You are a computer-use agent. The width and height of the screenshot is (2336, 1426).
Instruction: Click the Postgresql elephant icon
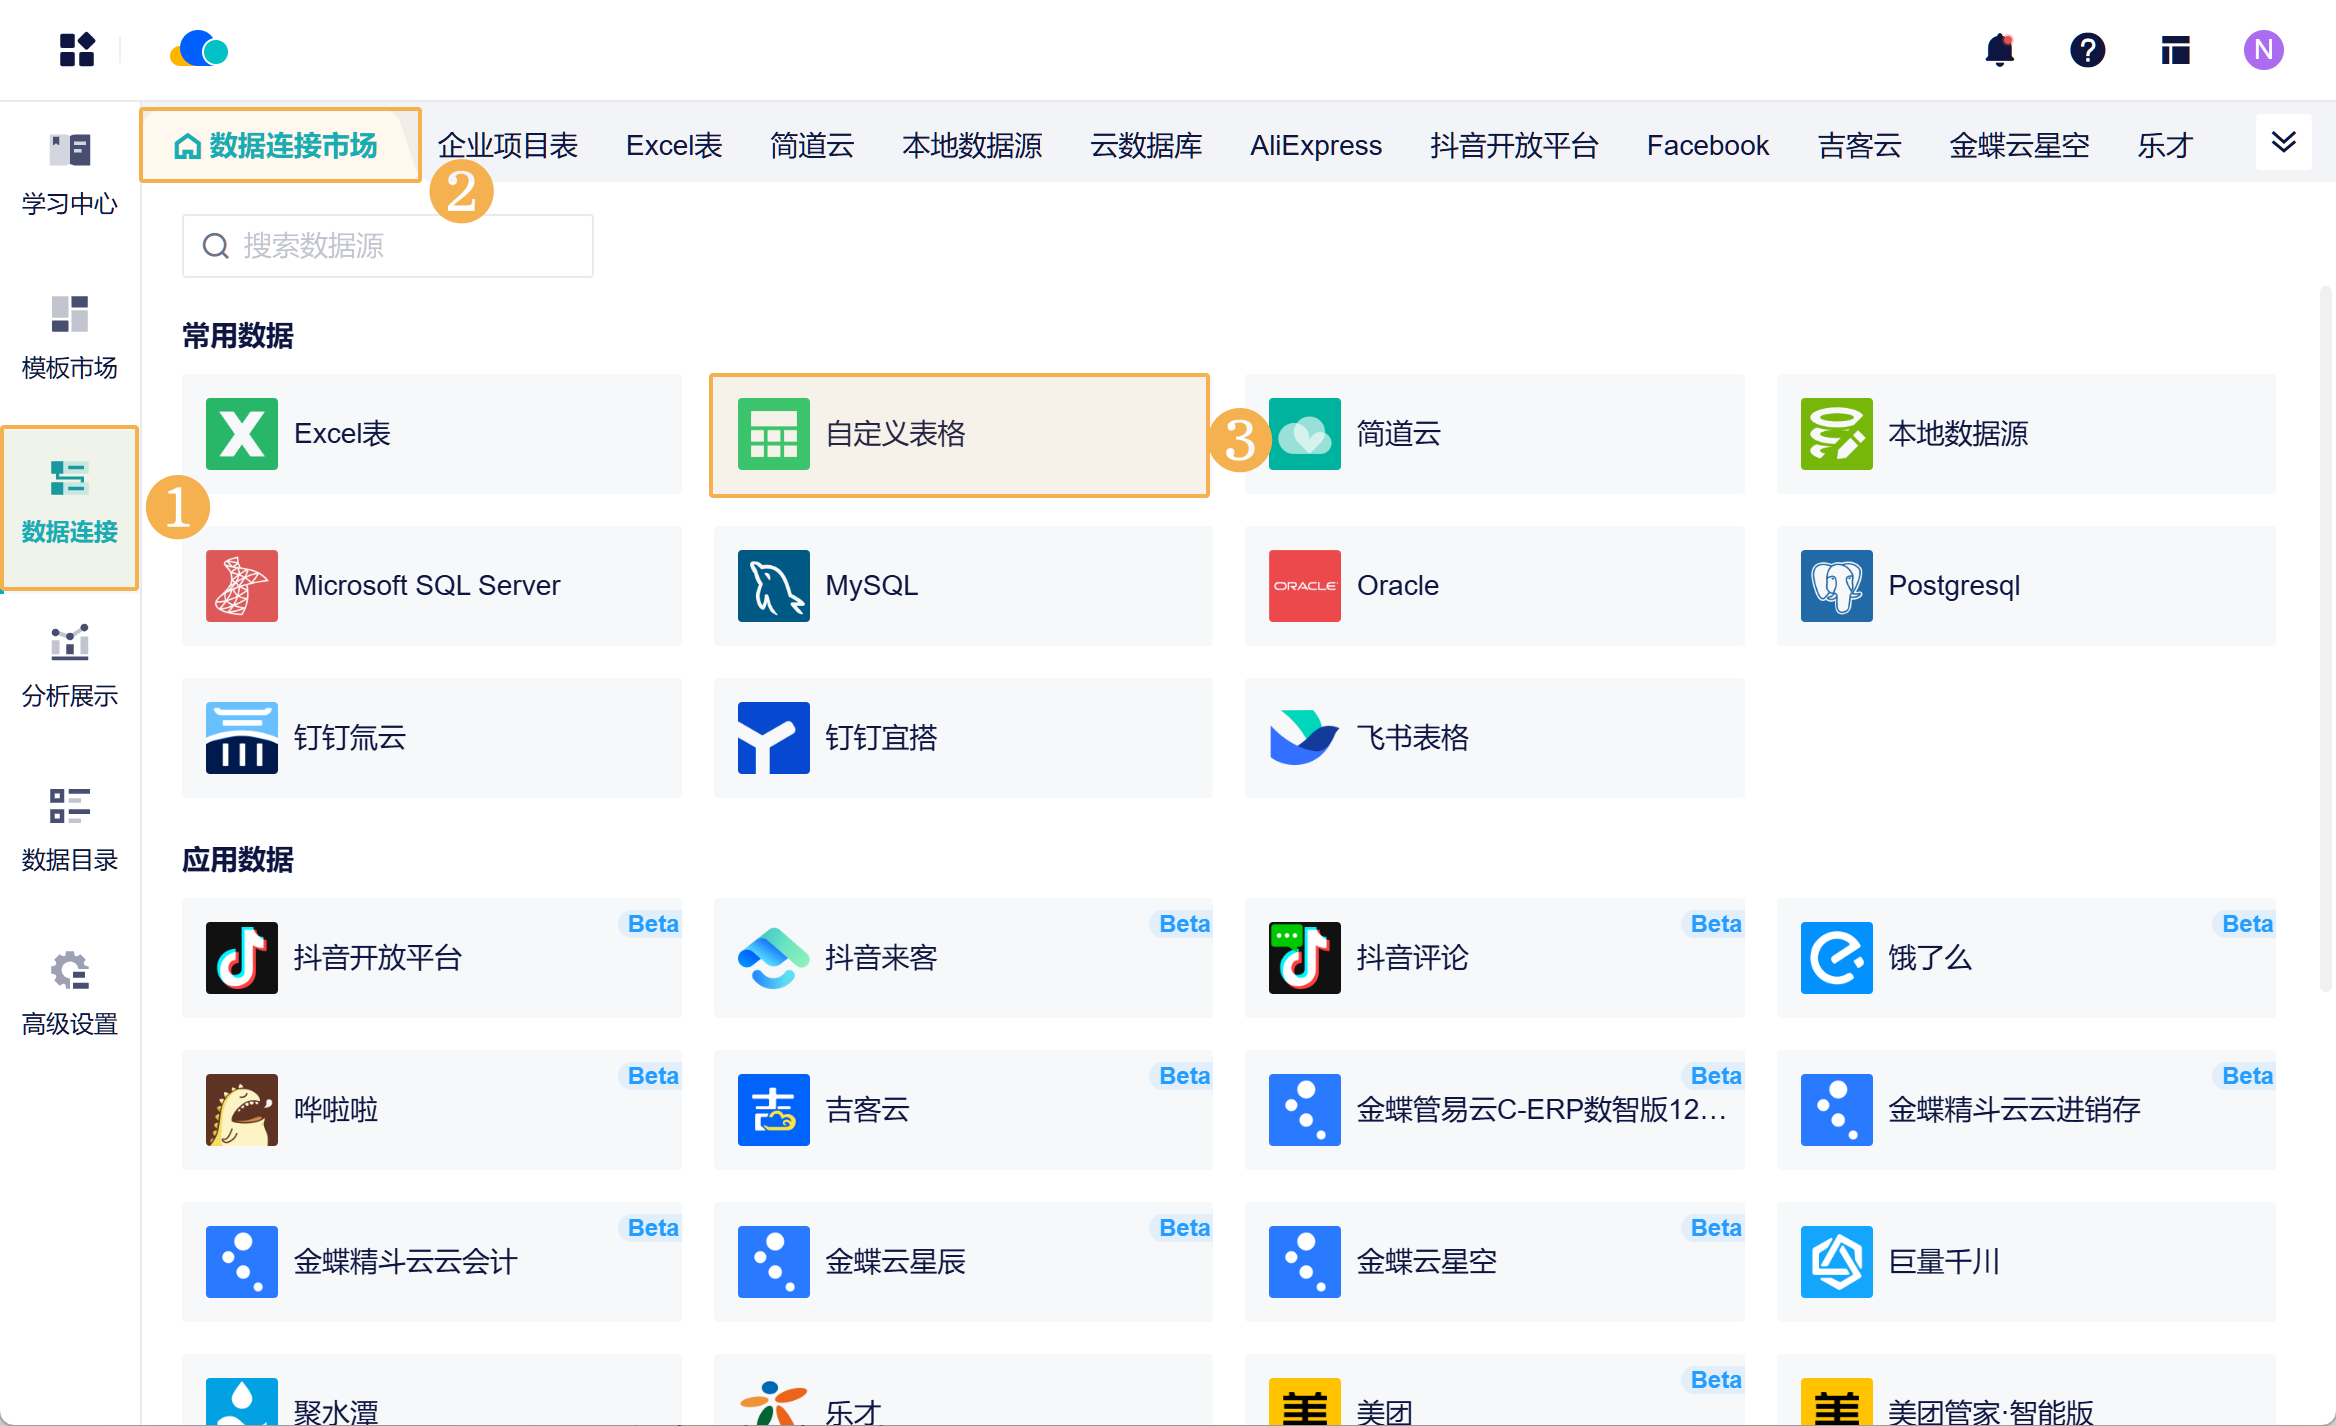[1837, 586]
